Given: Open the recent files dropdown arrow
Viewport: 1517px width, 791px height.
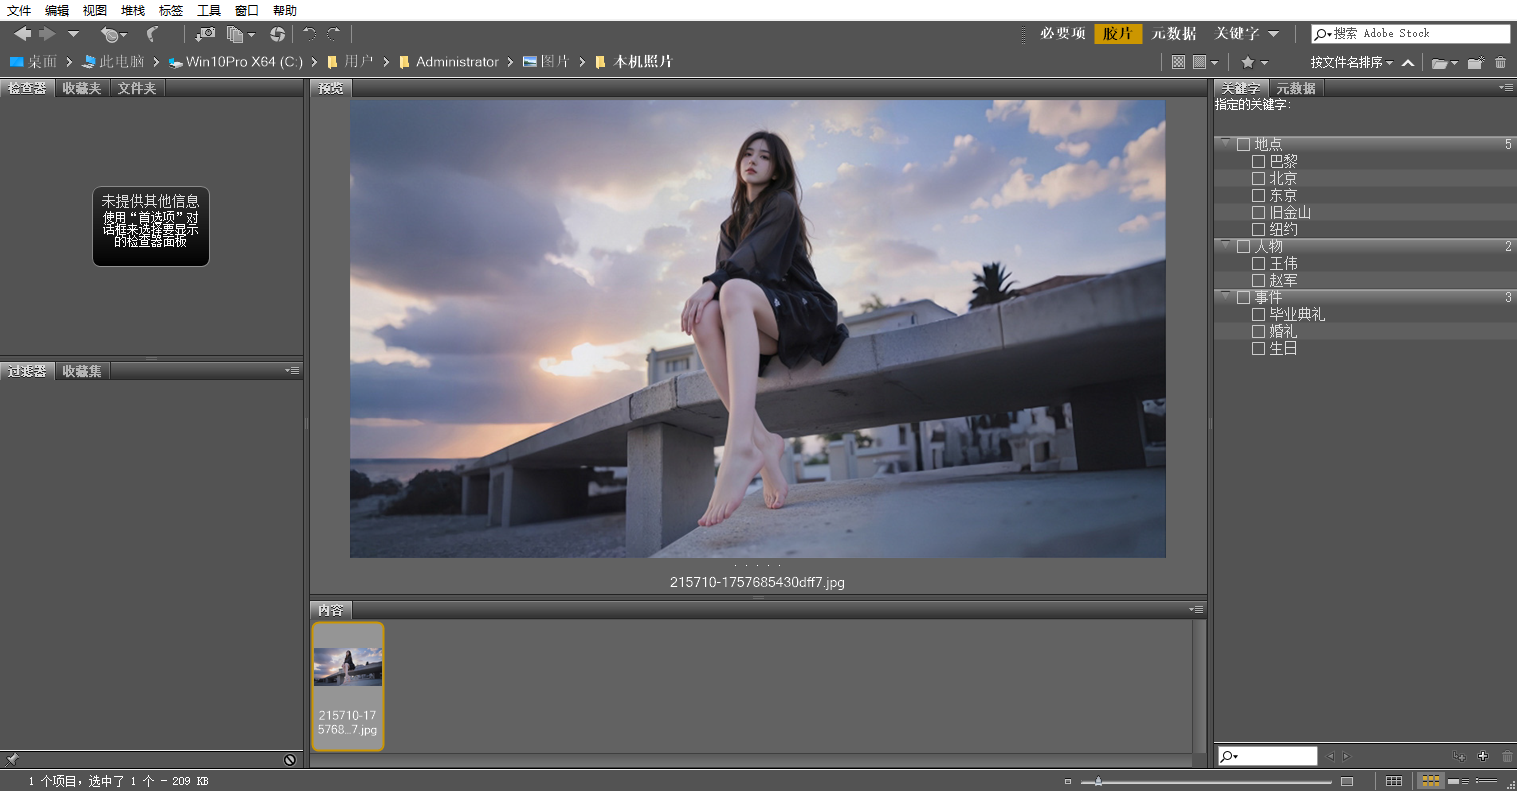Looking at the screenshot, I should (x=123, y=33).
